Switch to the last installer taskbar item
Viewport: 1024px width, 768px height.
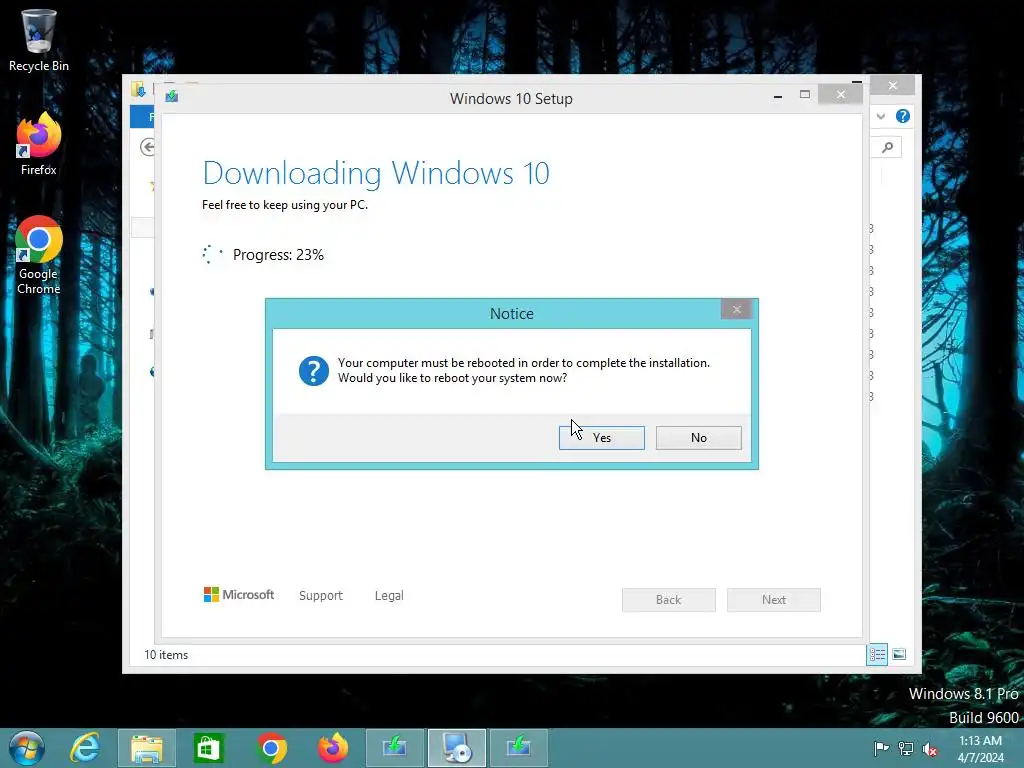coord(519,748)
